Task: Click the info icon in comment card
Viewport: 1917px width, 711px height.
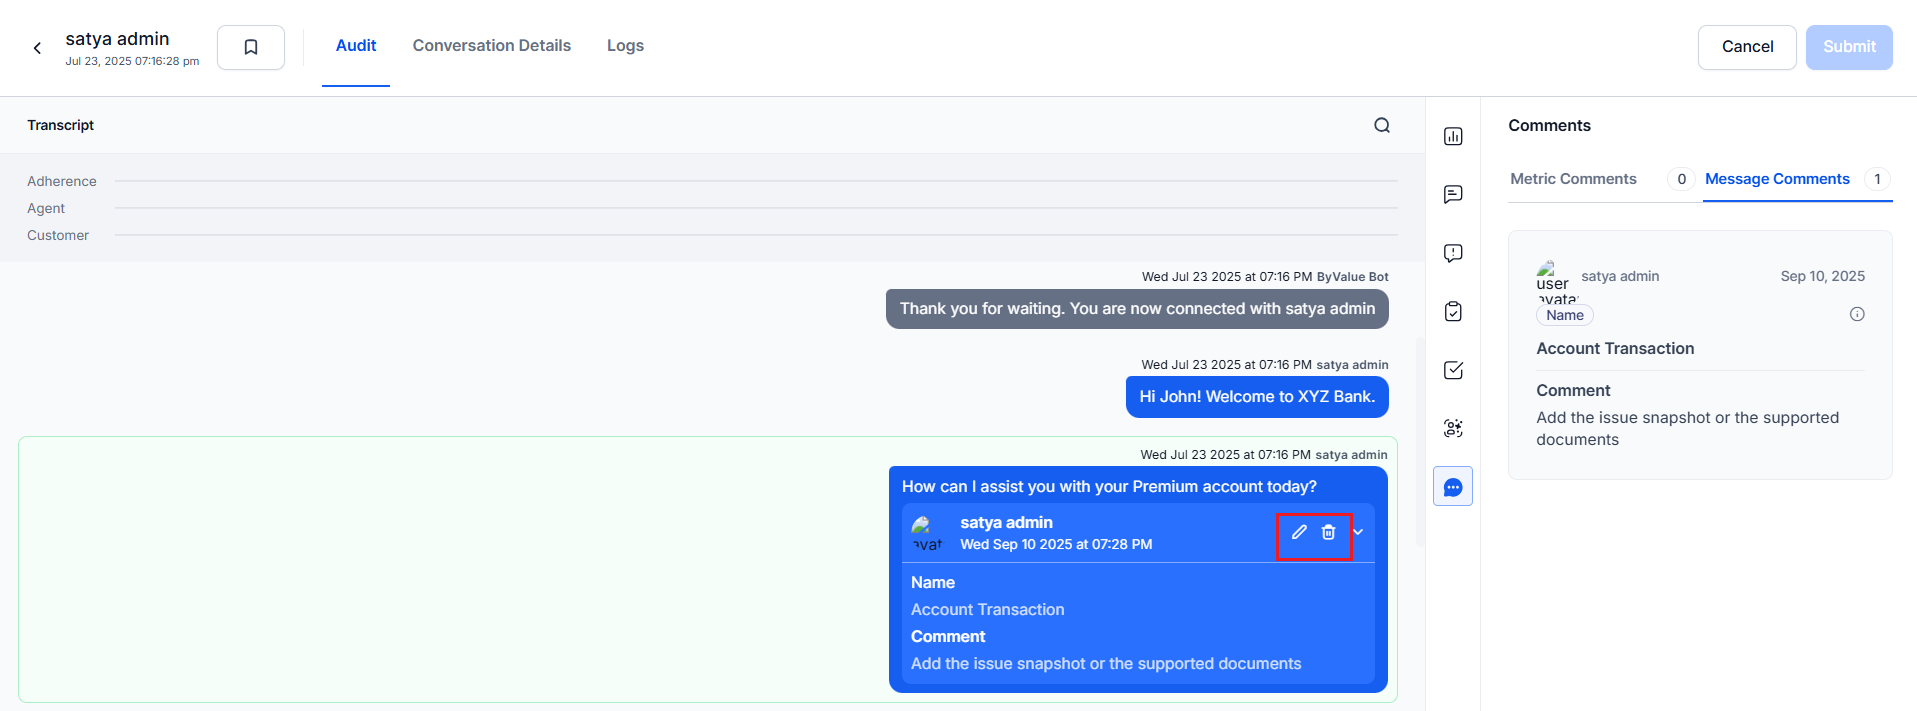Action: [1857, 314]
